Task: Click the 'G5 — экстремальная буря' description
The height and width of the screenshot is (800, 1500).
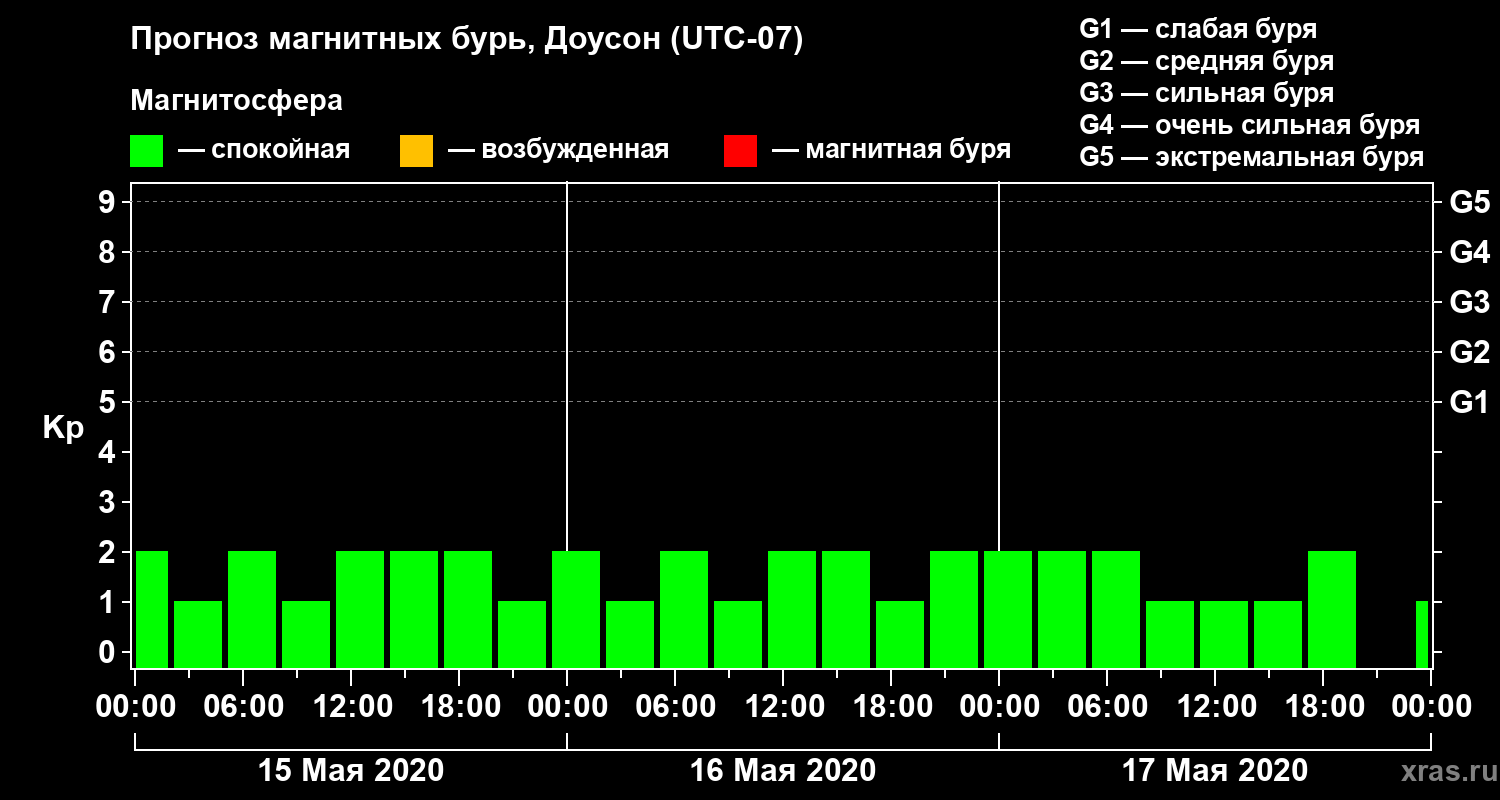Action: click(1251, 157)
